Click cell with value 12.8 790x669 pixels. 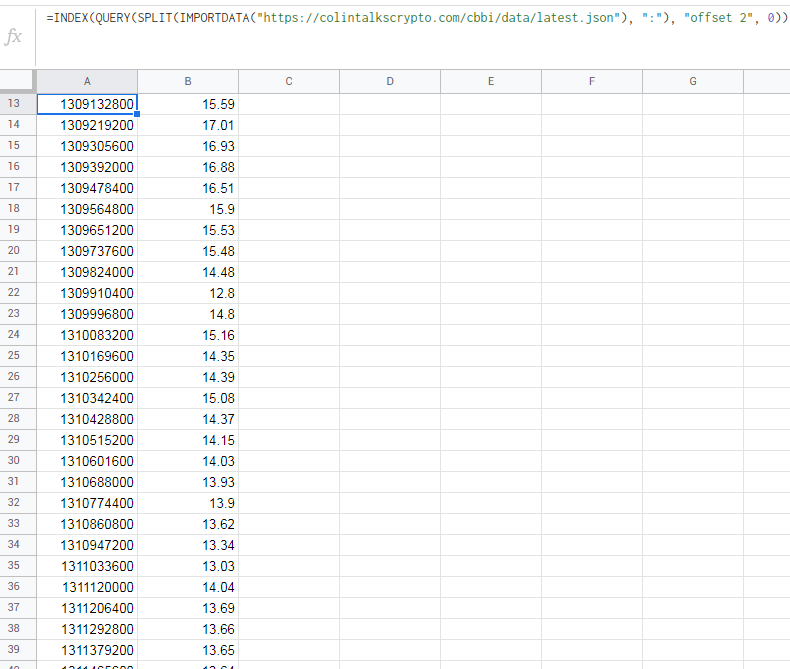click(188, 293)
